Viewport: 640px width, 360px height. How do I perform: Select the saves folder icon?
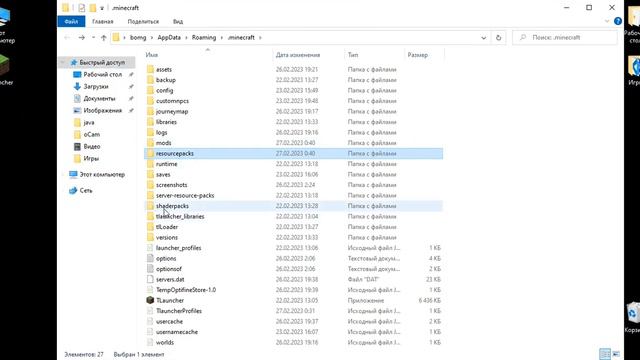(x=150, y=174)
